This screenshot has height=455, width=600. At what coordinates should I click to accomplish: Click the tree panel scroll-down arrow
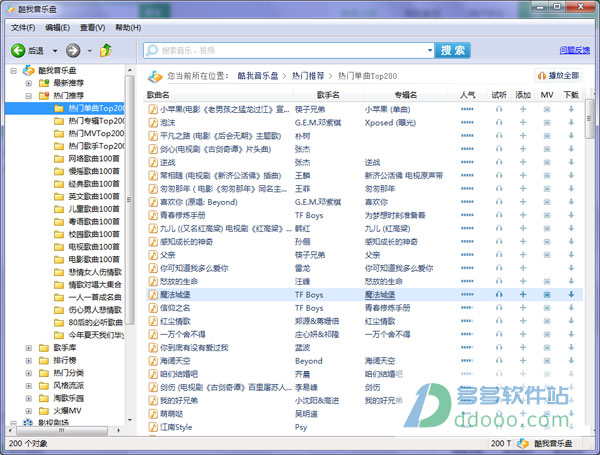coord(129,420)
